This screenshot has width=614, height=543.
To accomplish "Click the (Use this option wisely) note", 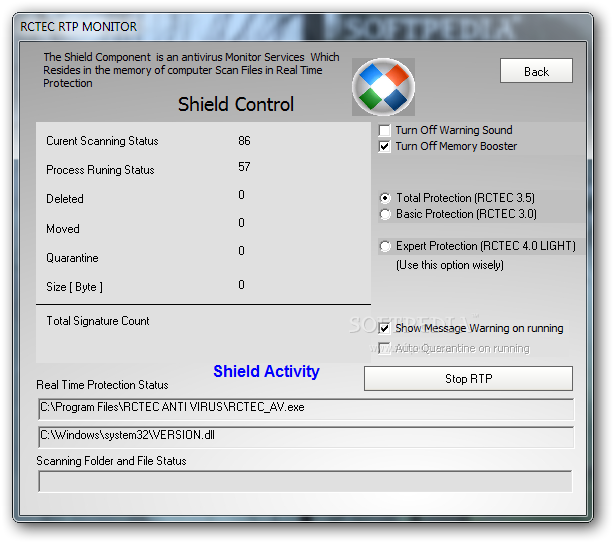I will (450, 265).
